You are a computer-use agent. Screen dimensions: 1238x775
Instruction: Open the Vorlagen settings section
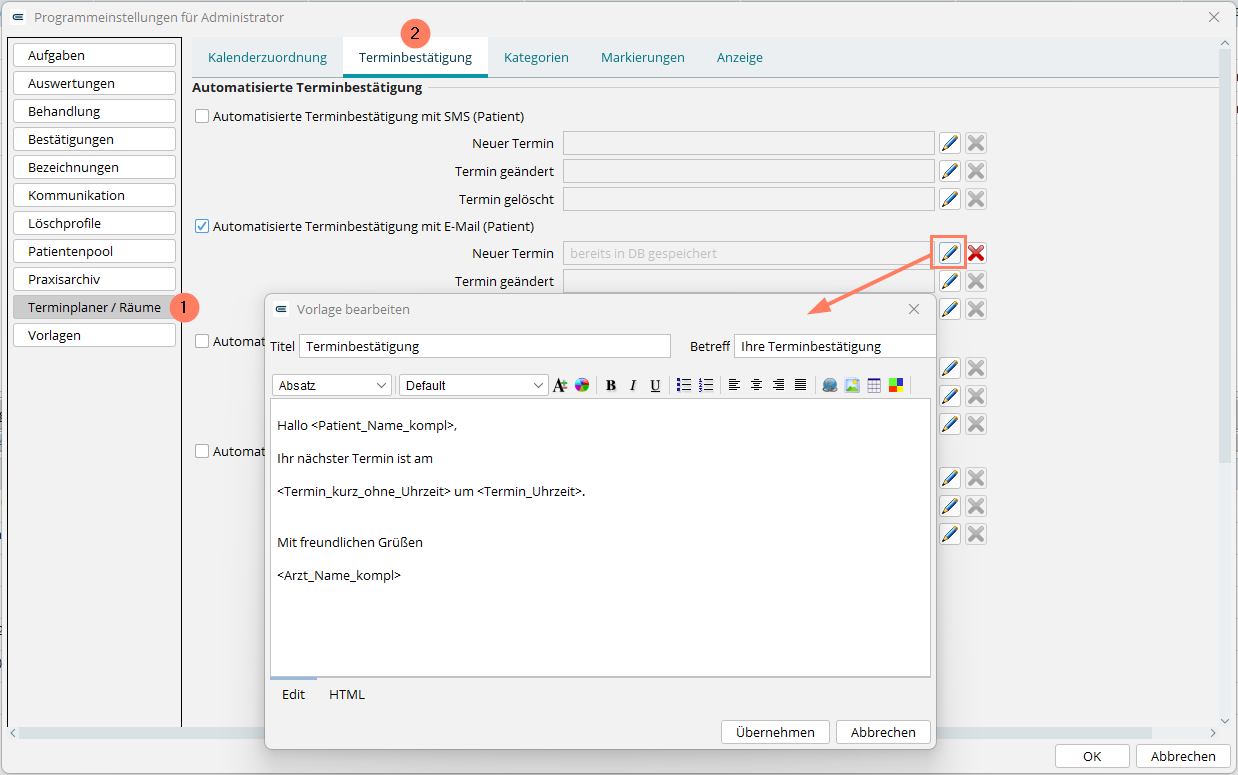[95, 335]
